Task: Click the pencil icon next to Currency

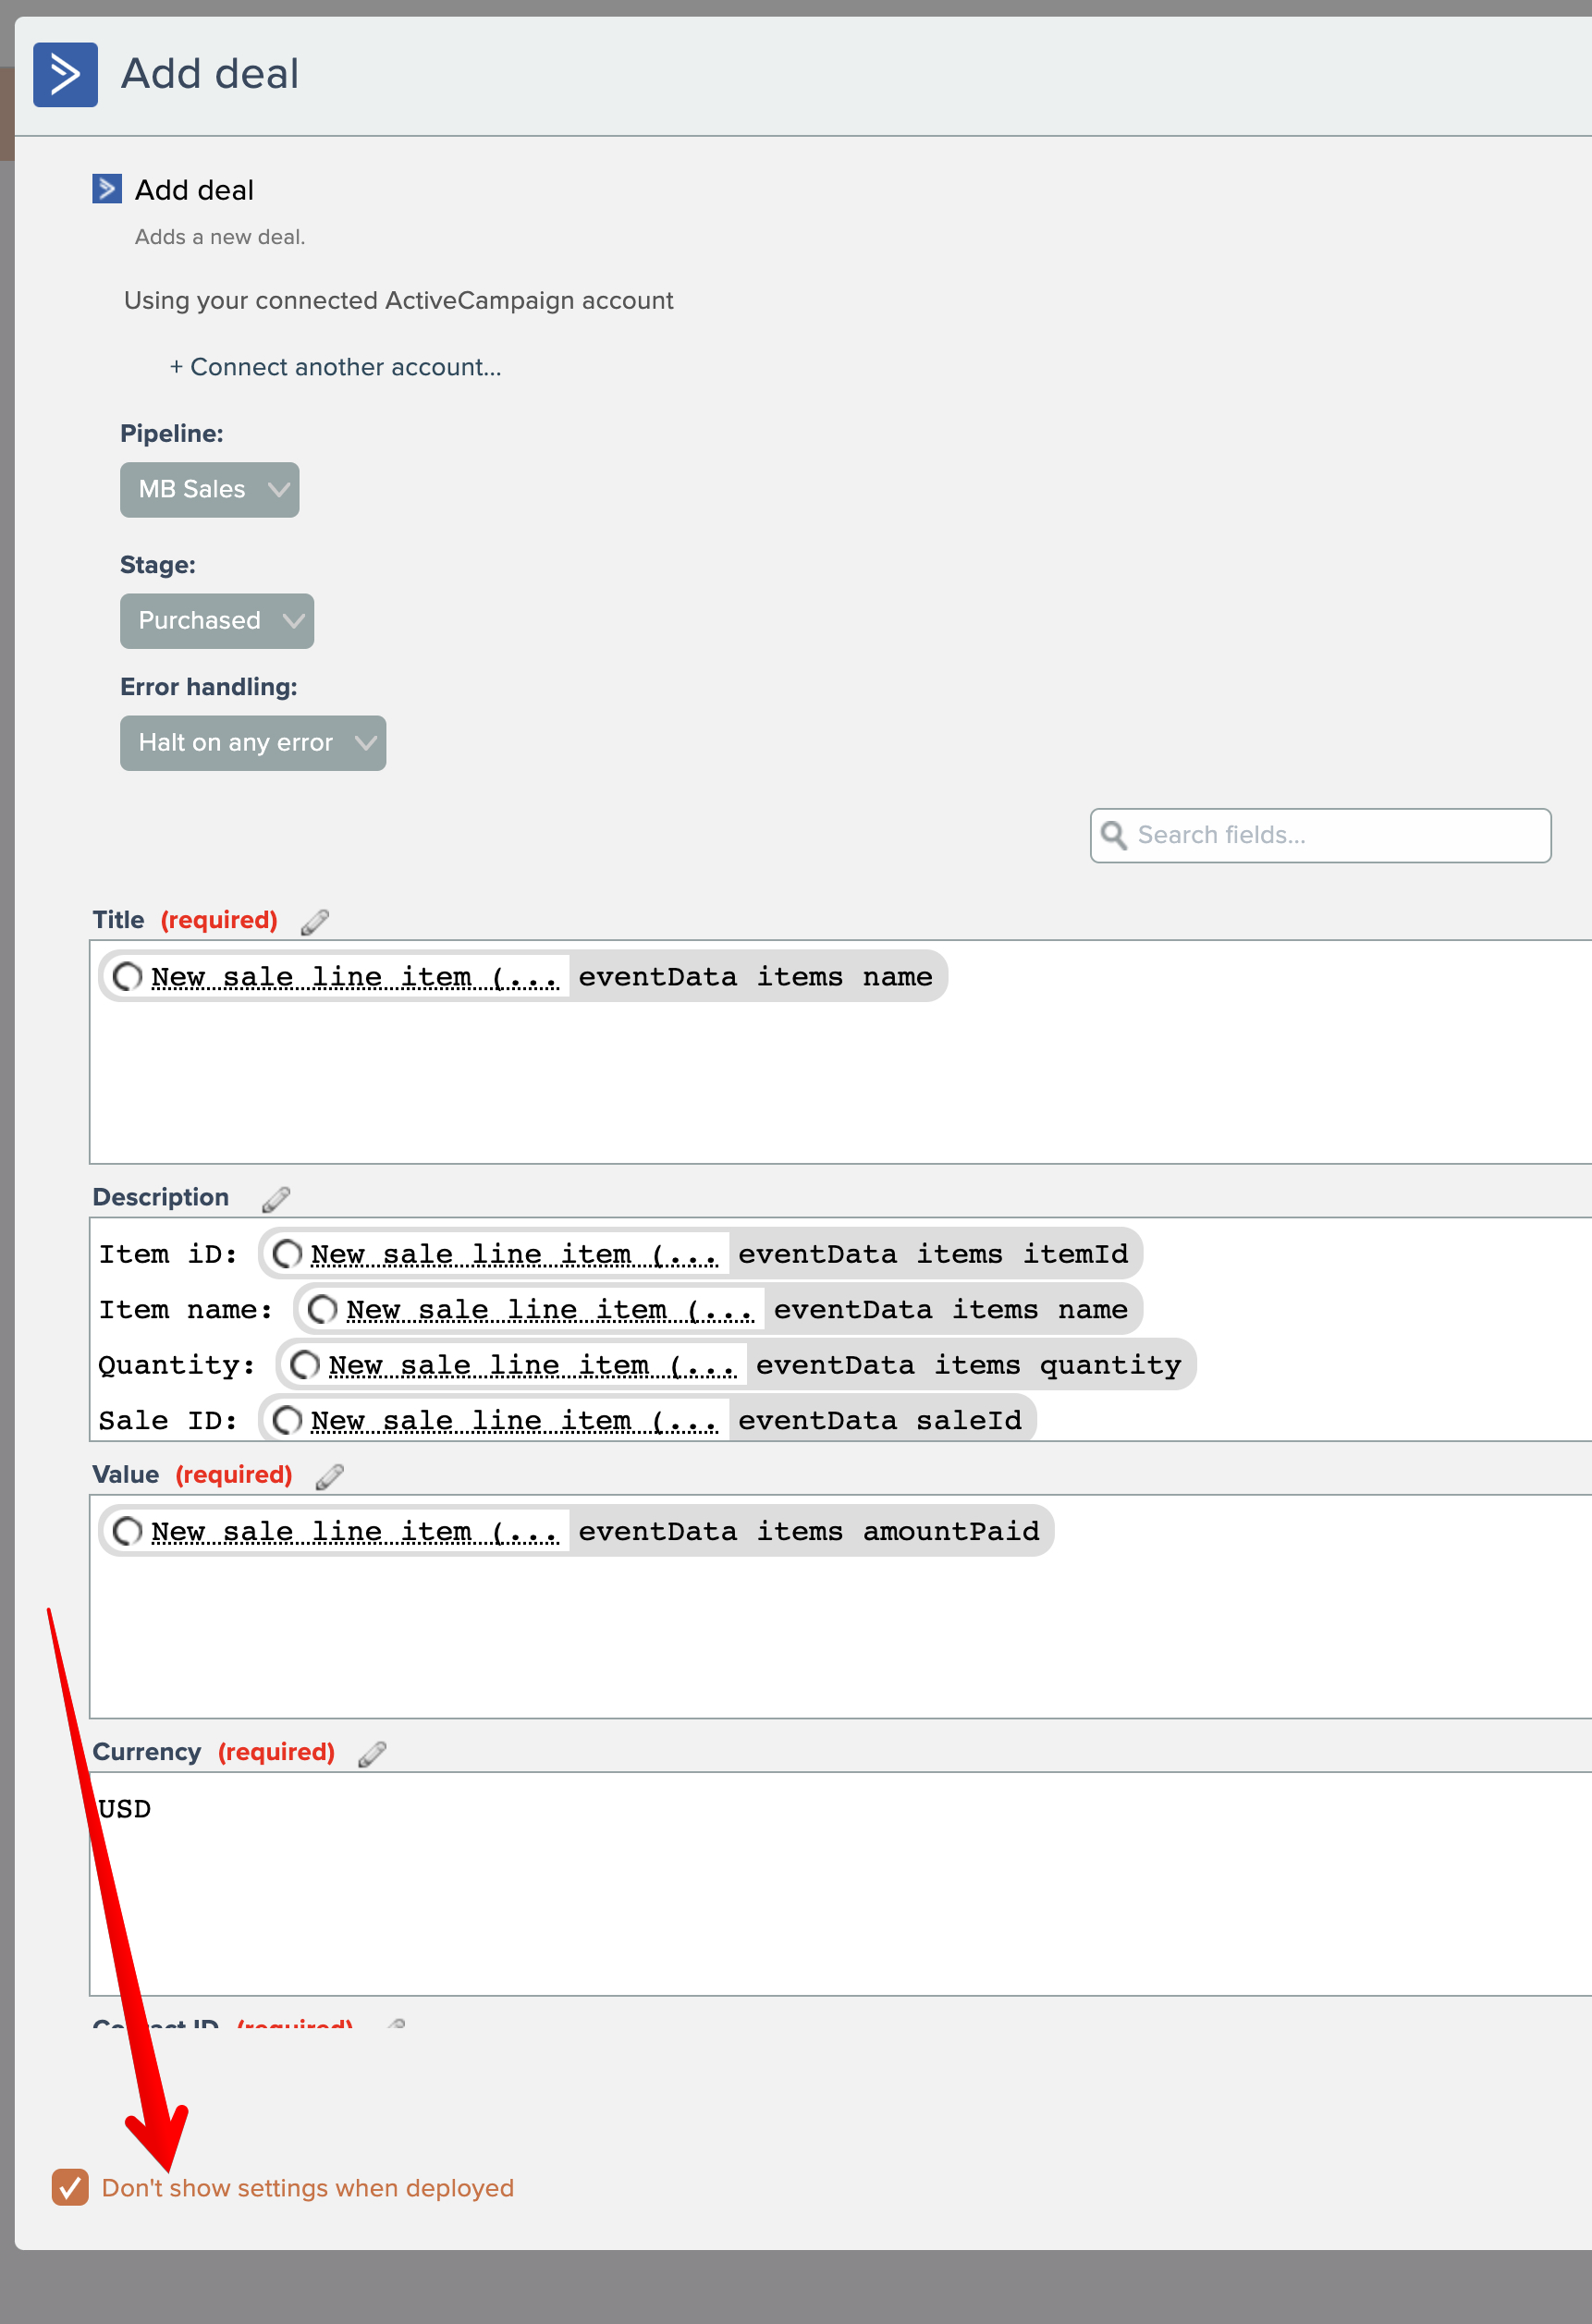Action: coord(372,1753)
